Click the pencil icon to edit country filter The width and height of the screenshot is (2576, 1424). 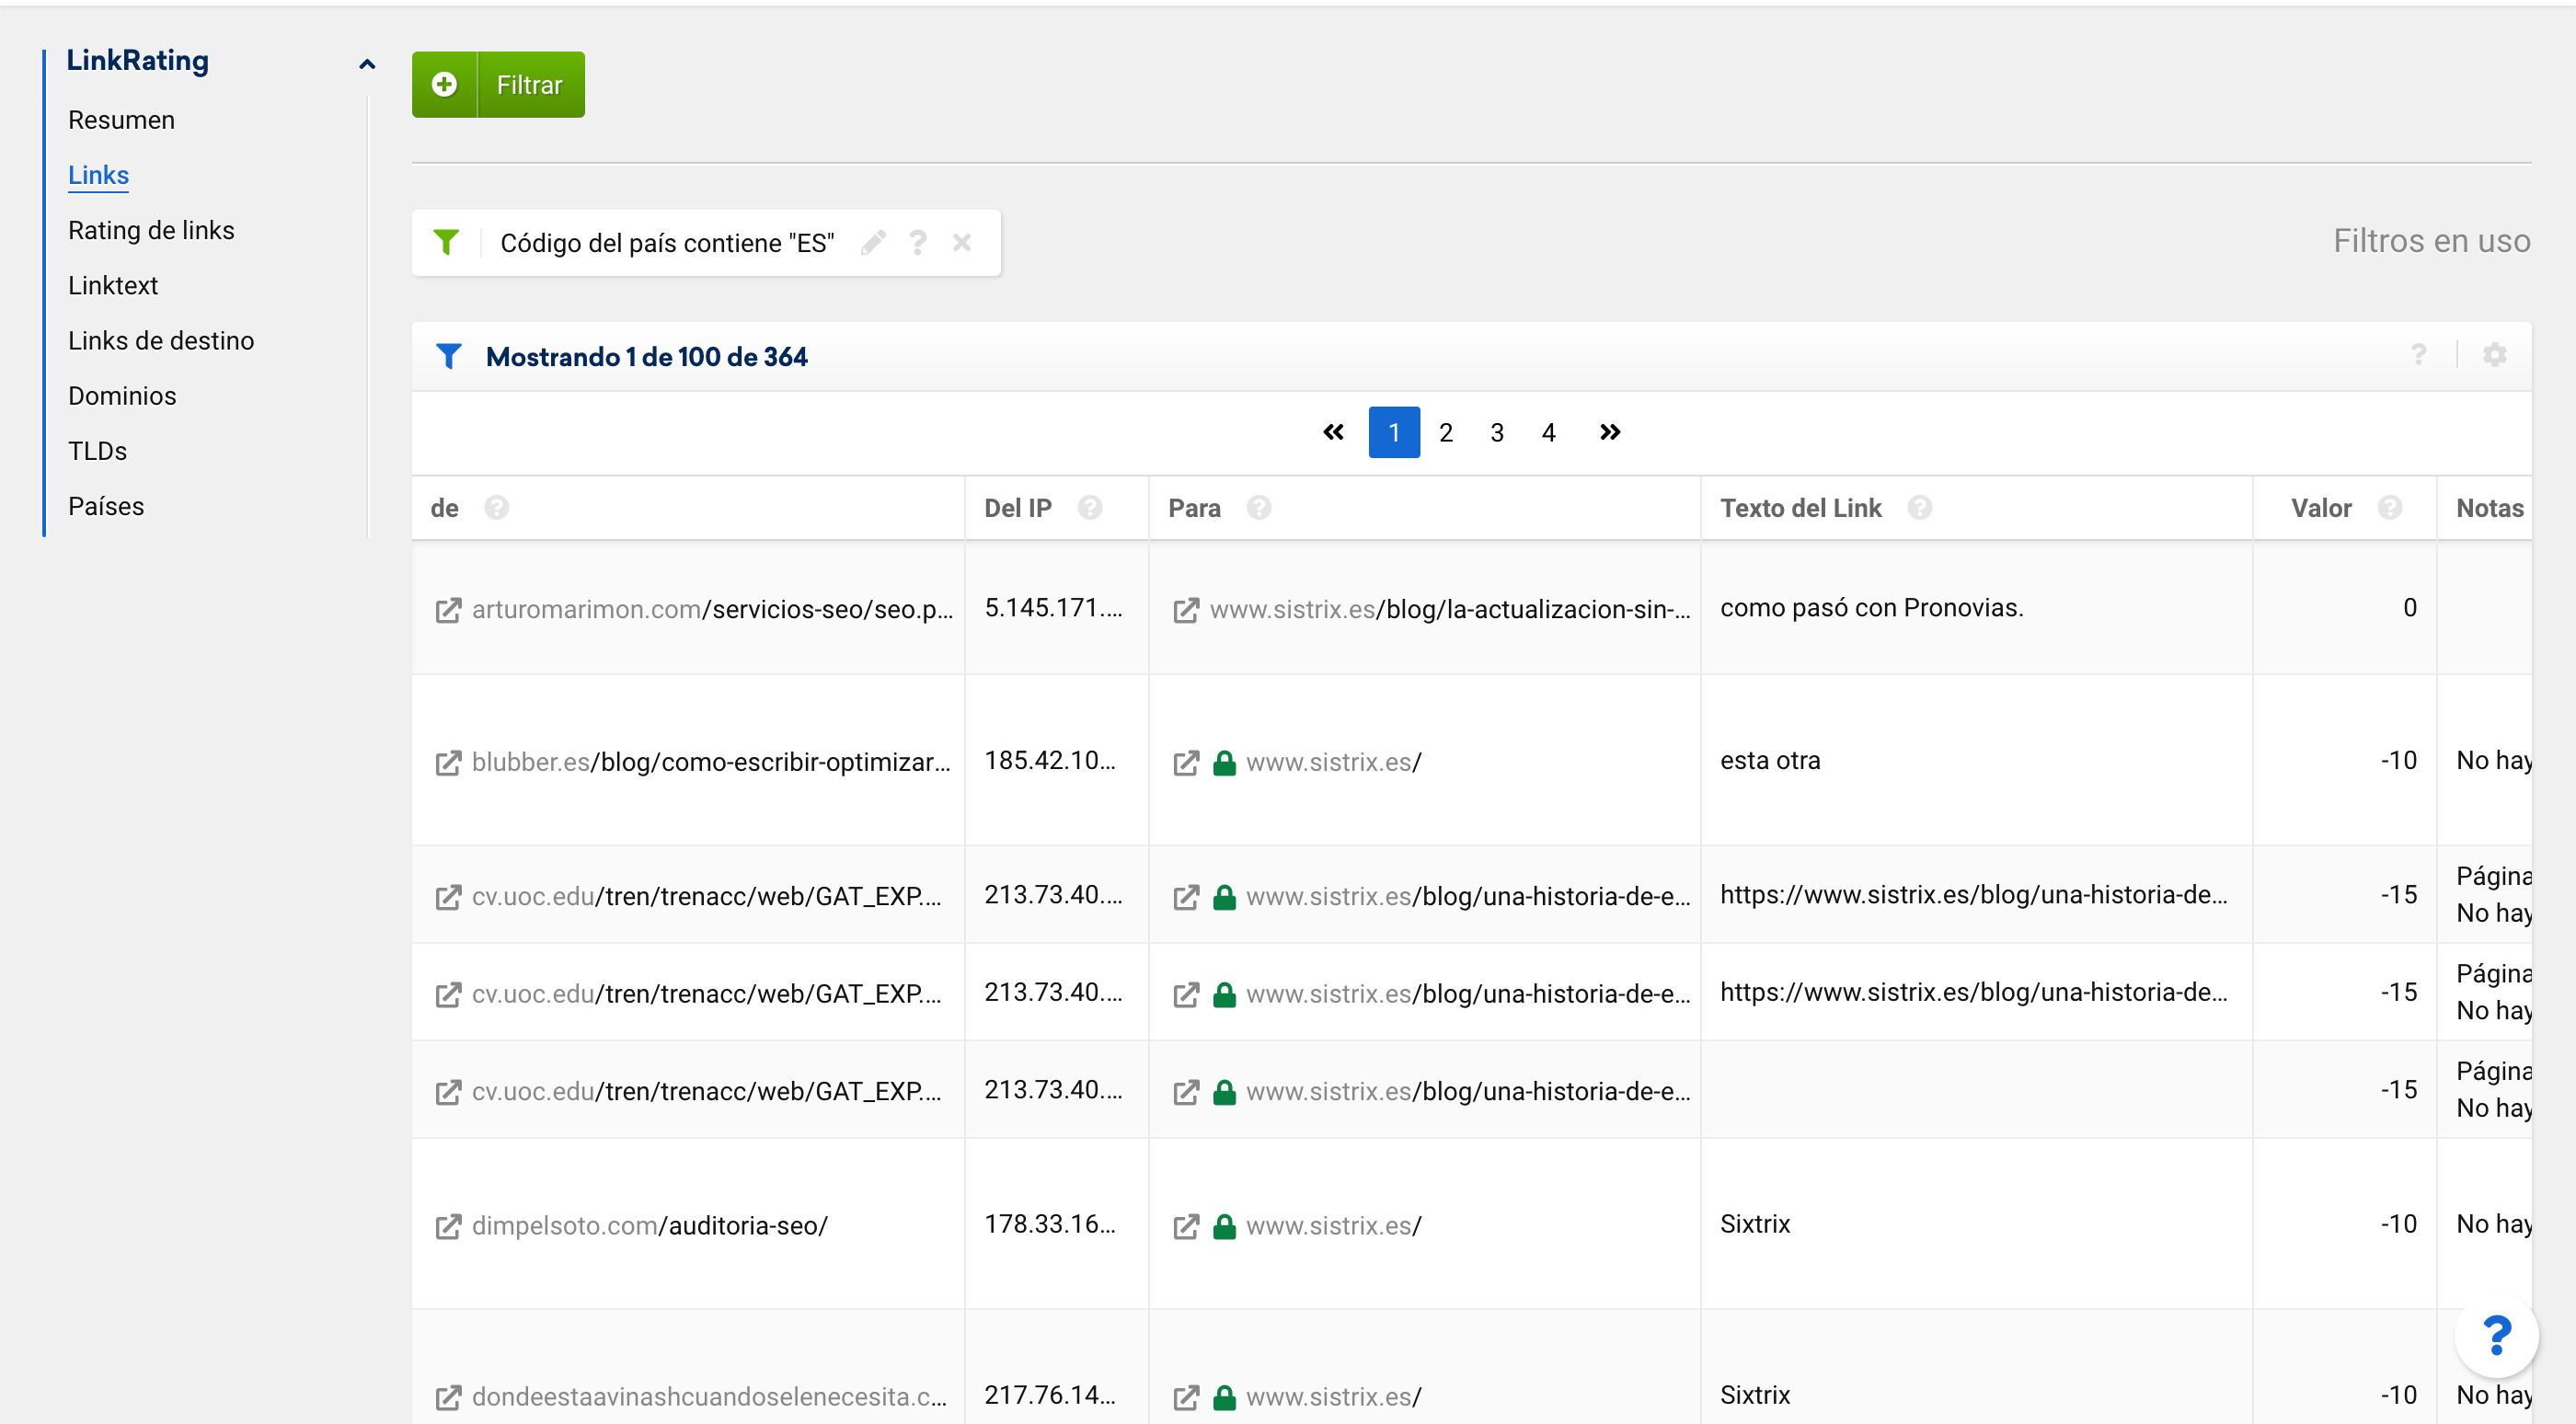coord(873,243)
